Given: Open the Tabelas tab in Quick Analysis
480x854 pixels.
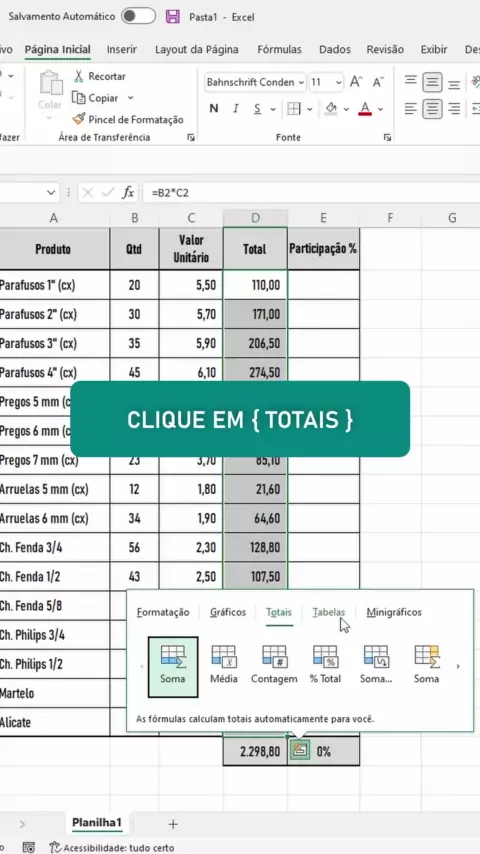Looking at the screenshot, I should (329, 612).
